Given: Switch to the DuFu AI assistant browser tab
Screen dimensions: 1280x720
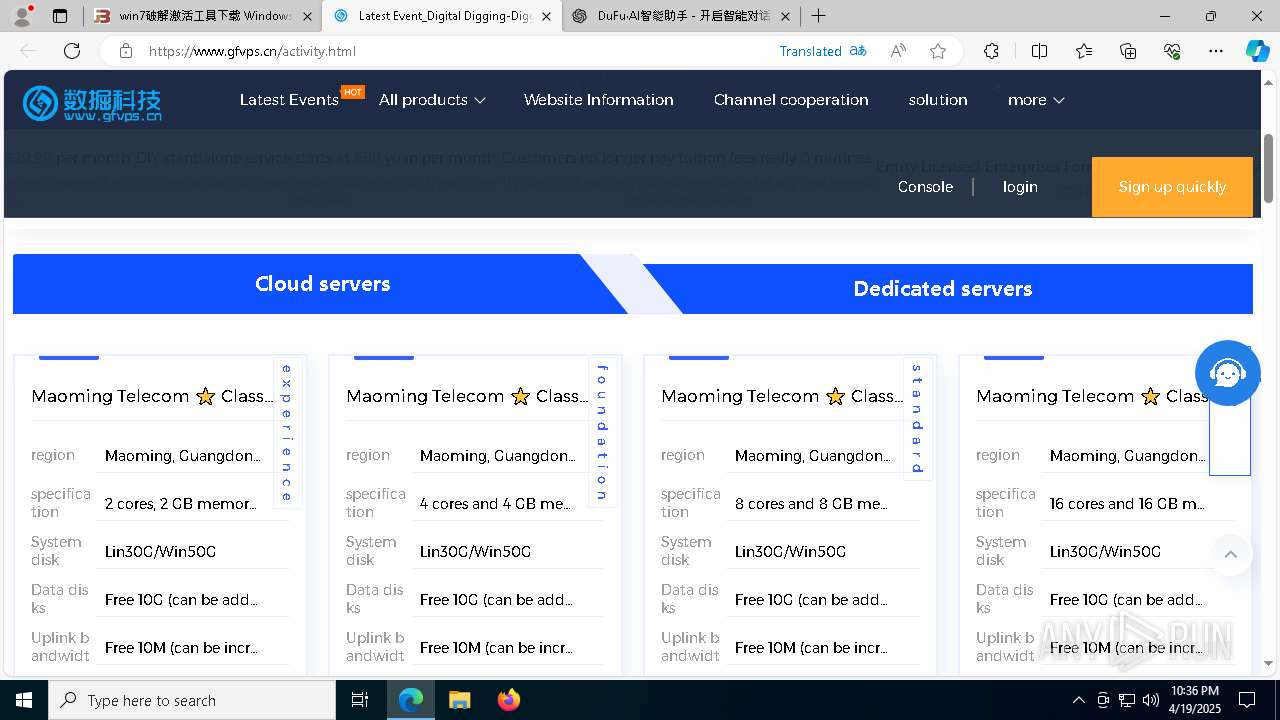Looking at the screenshot, I should tap(683, 16).
